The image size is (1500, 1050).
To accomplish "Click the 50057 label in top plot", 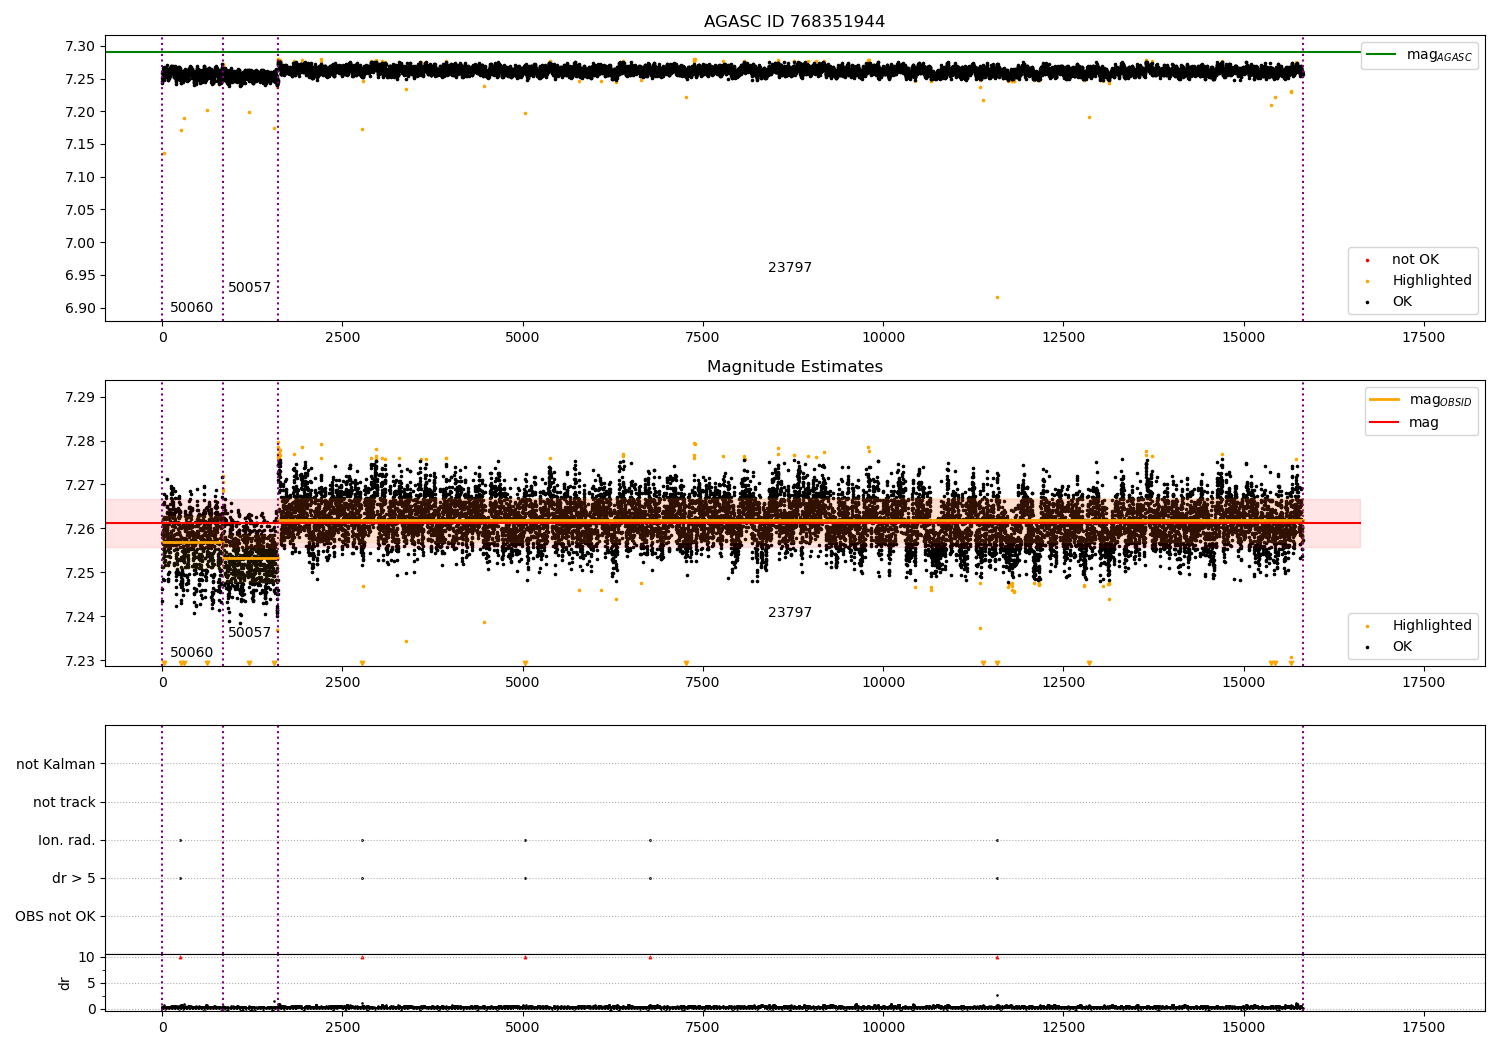I will (x=249, y=288).
